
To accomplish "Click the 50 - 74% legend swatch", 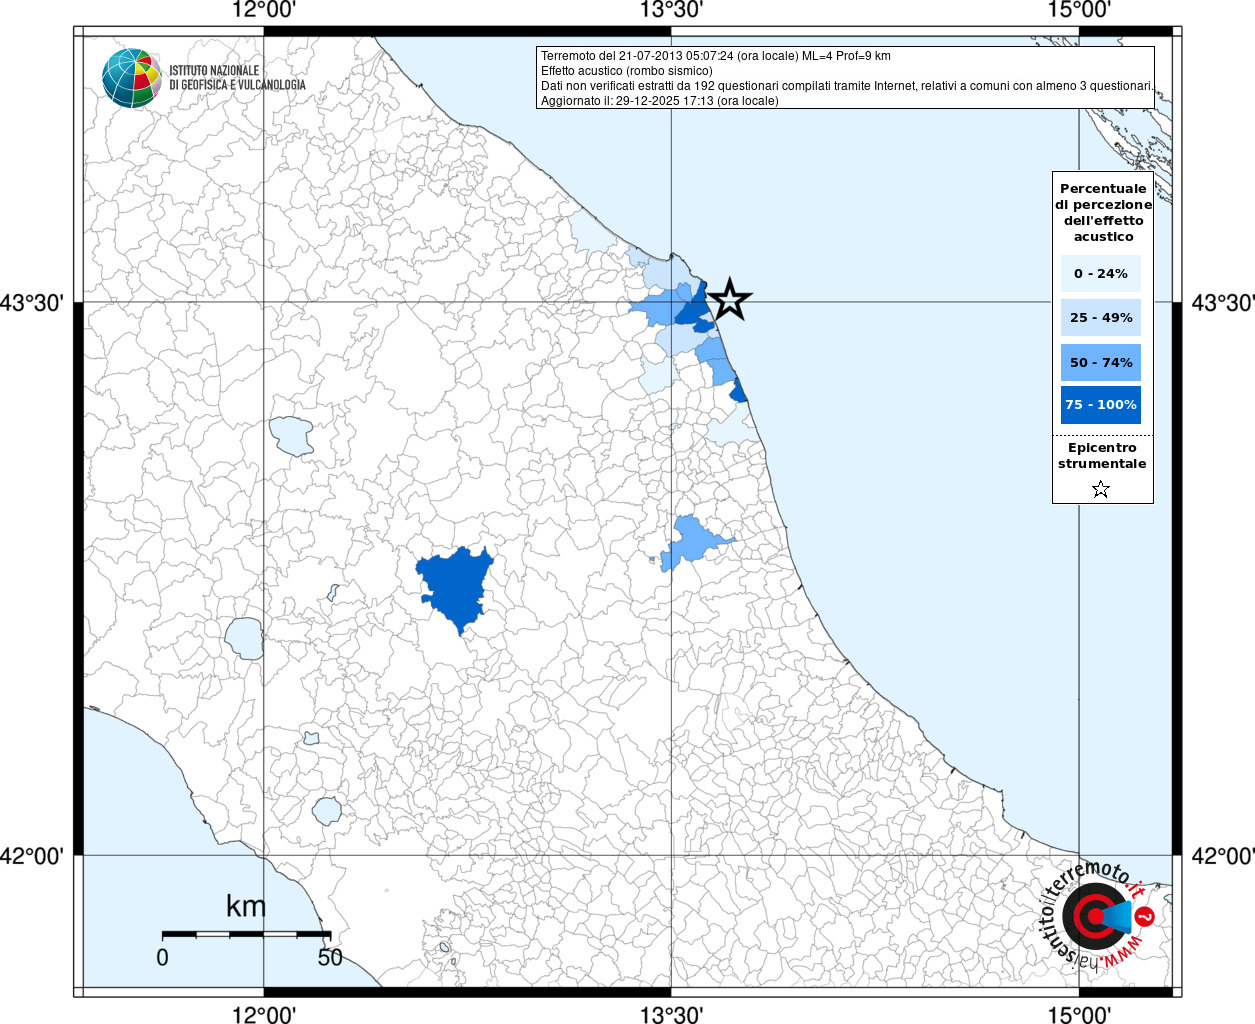I will point(1100,362).
